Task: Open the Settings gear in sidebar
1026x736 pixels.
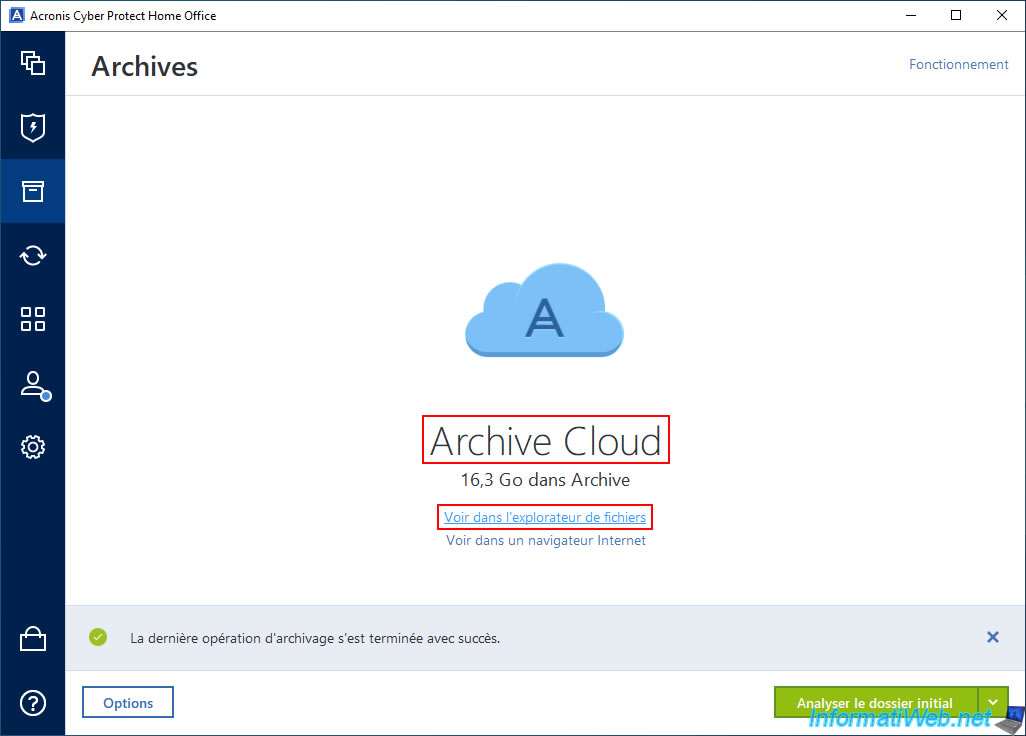Action: [x=33, y=447]
